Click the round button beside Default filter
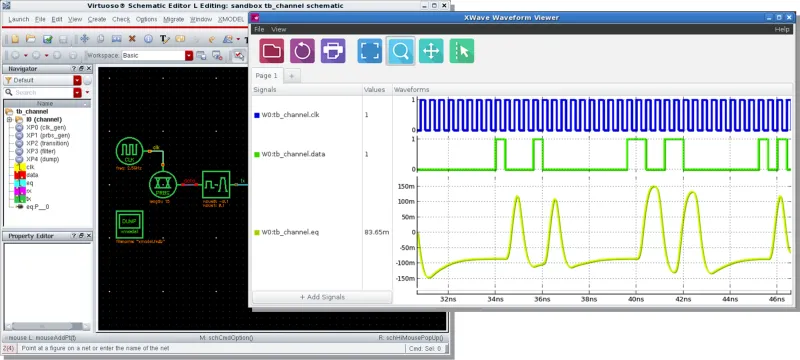 [x=87, y=81]
